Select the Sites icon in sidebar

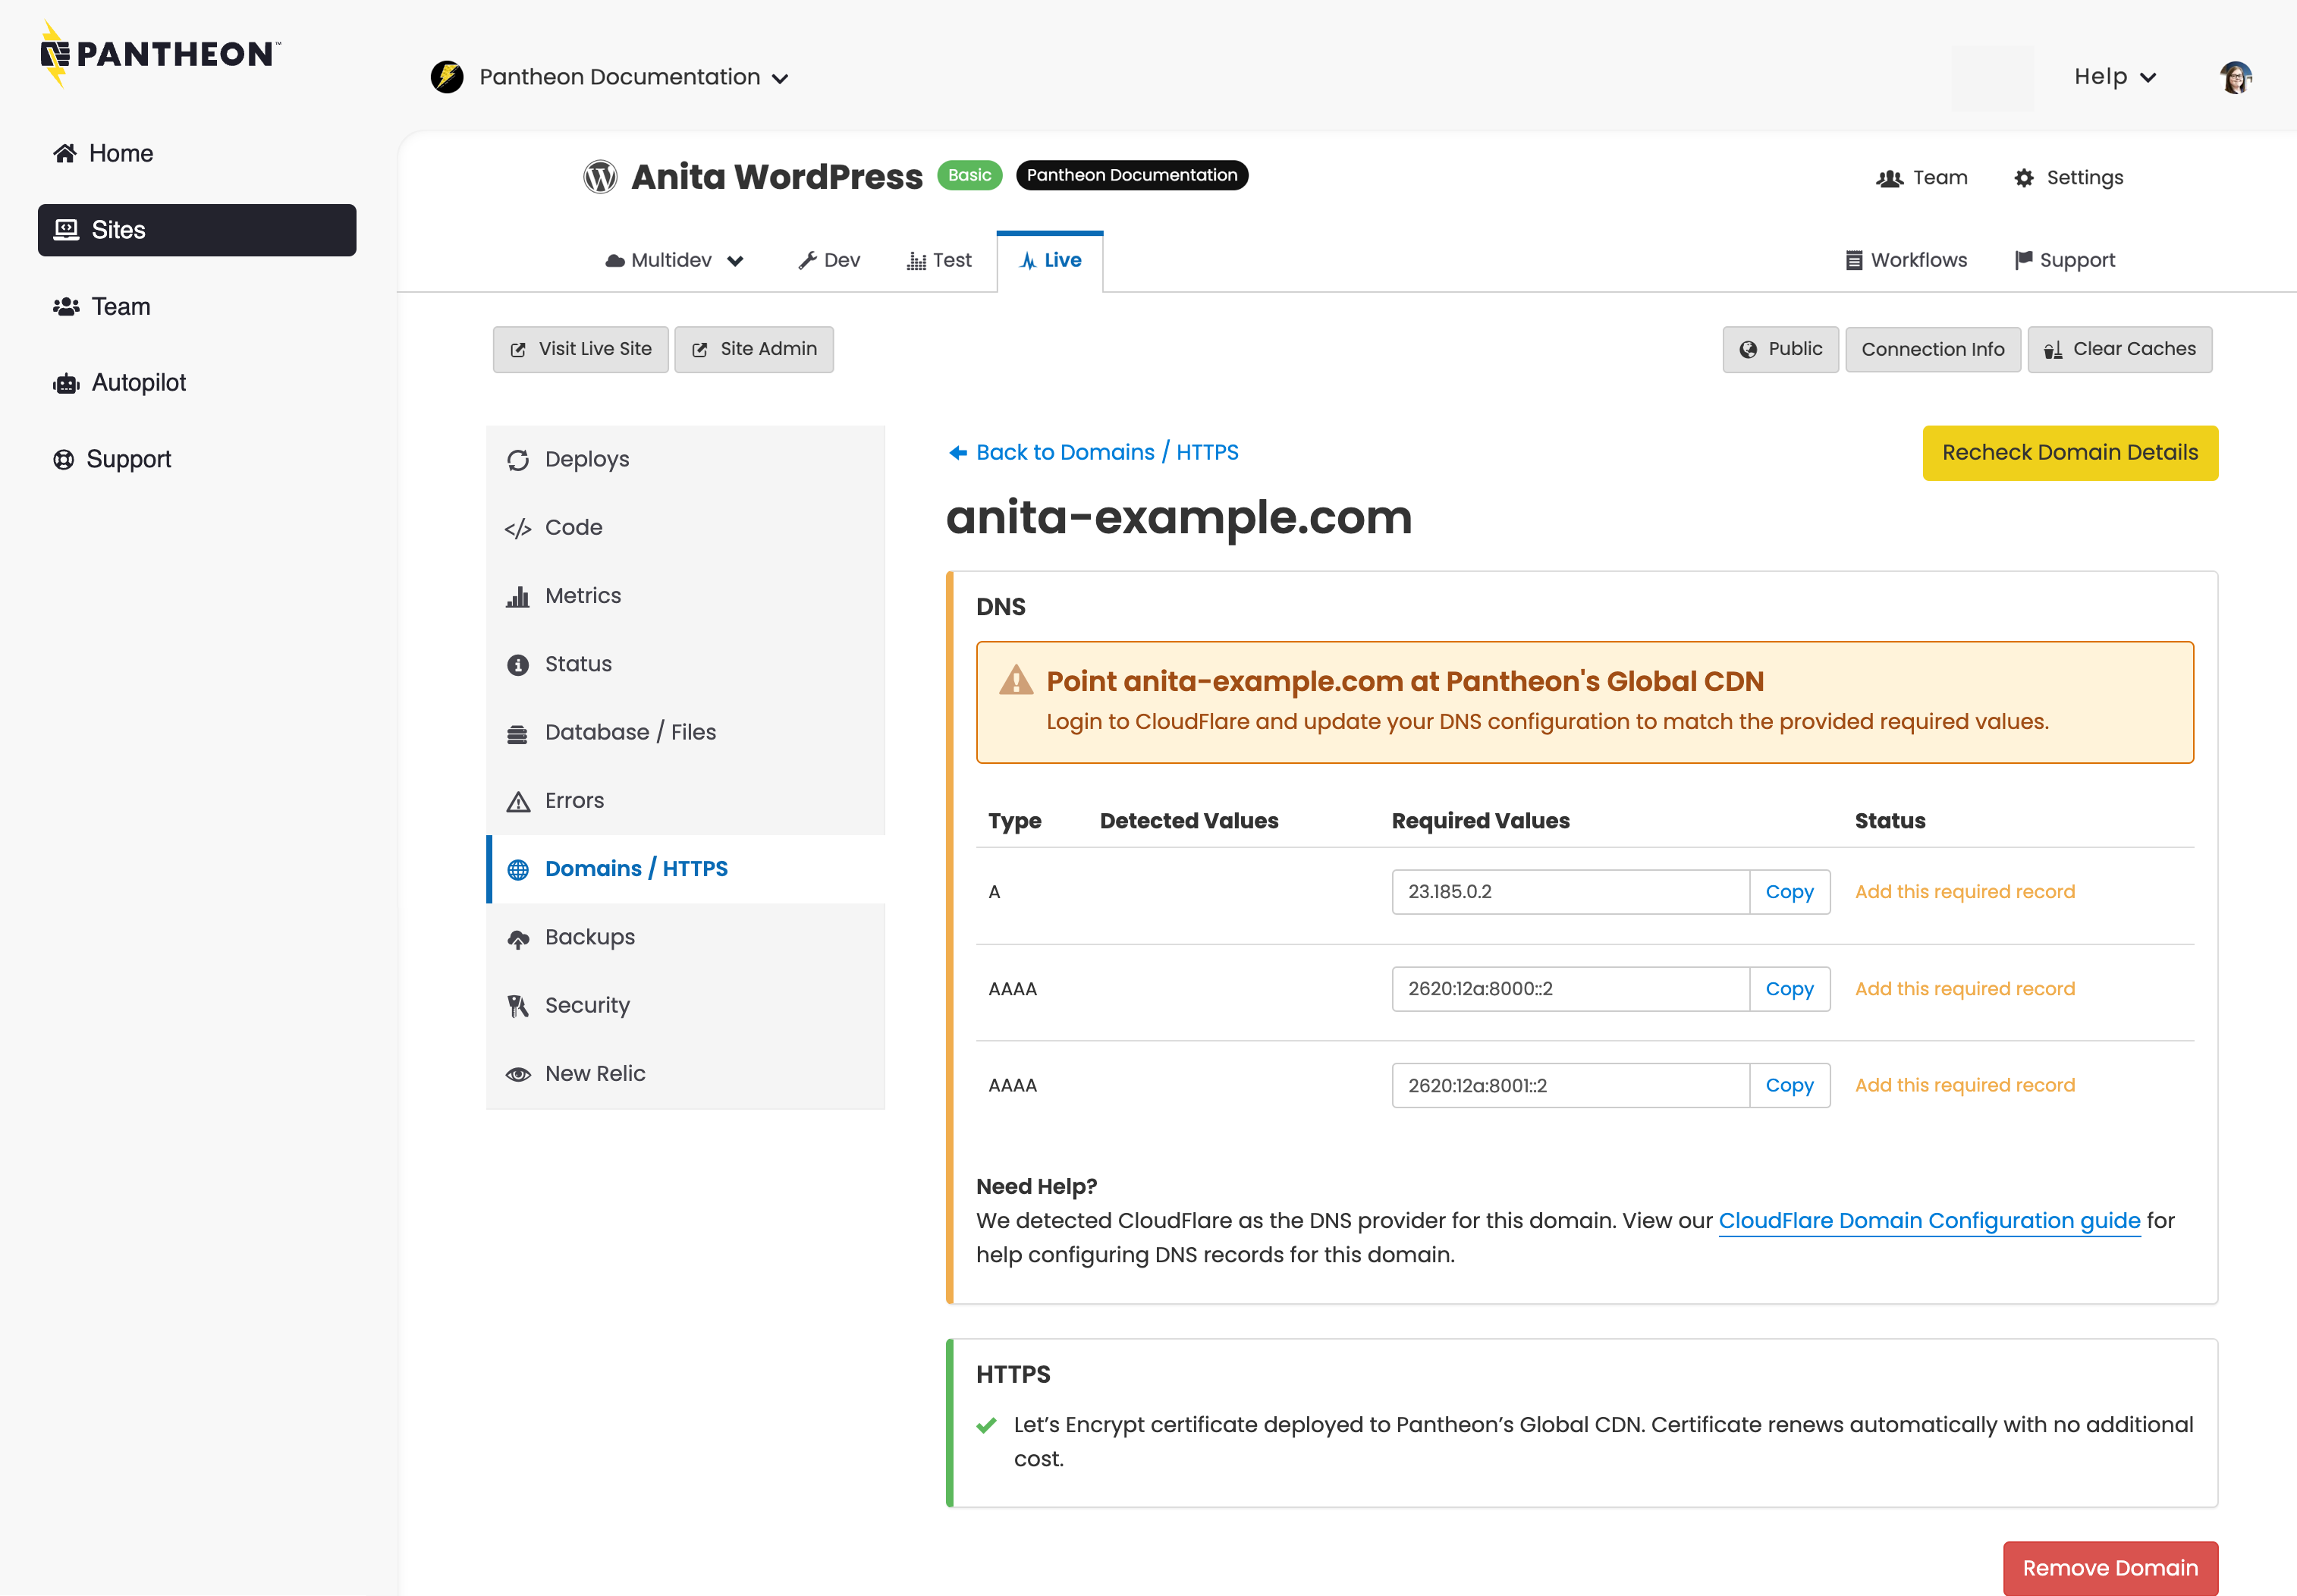coord(65,229)
